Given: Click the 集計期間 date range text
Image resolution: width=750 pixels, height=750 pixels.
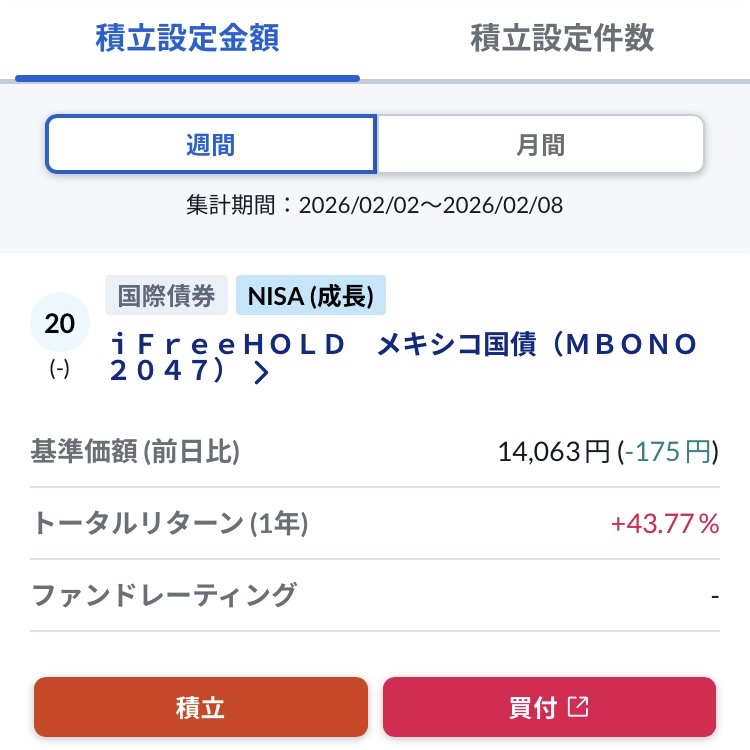Looking at the screenshot, I should pyautogui.click(x=375, y=206).
